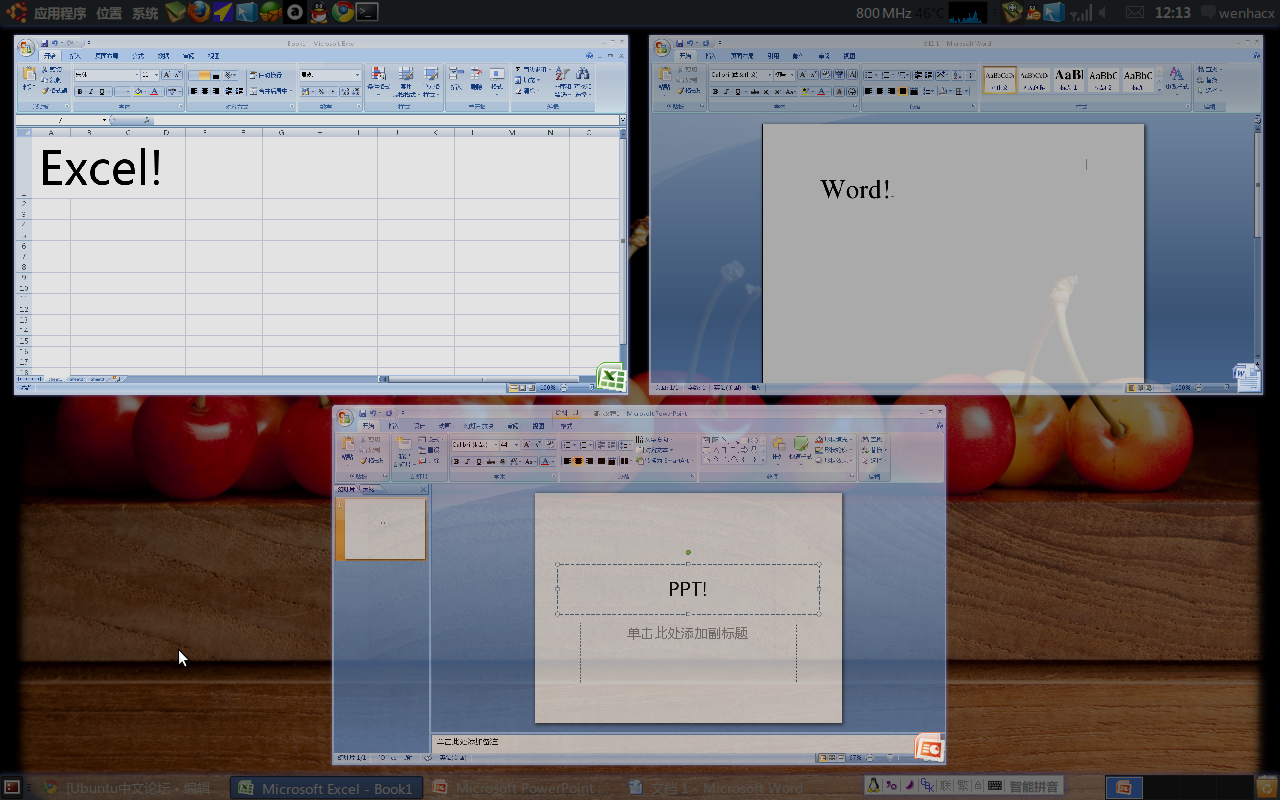Click 智能拼音 on the input method bar
1280x800 pixels.
click(x=1033, y=786)
